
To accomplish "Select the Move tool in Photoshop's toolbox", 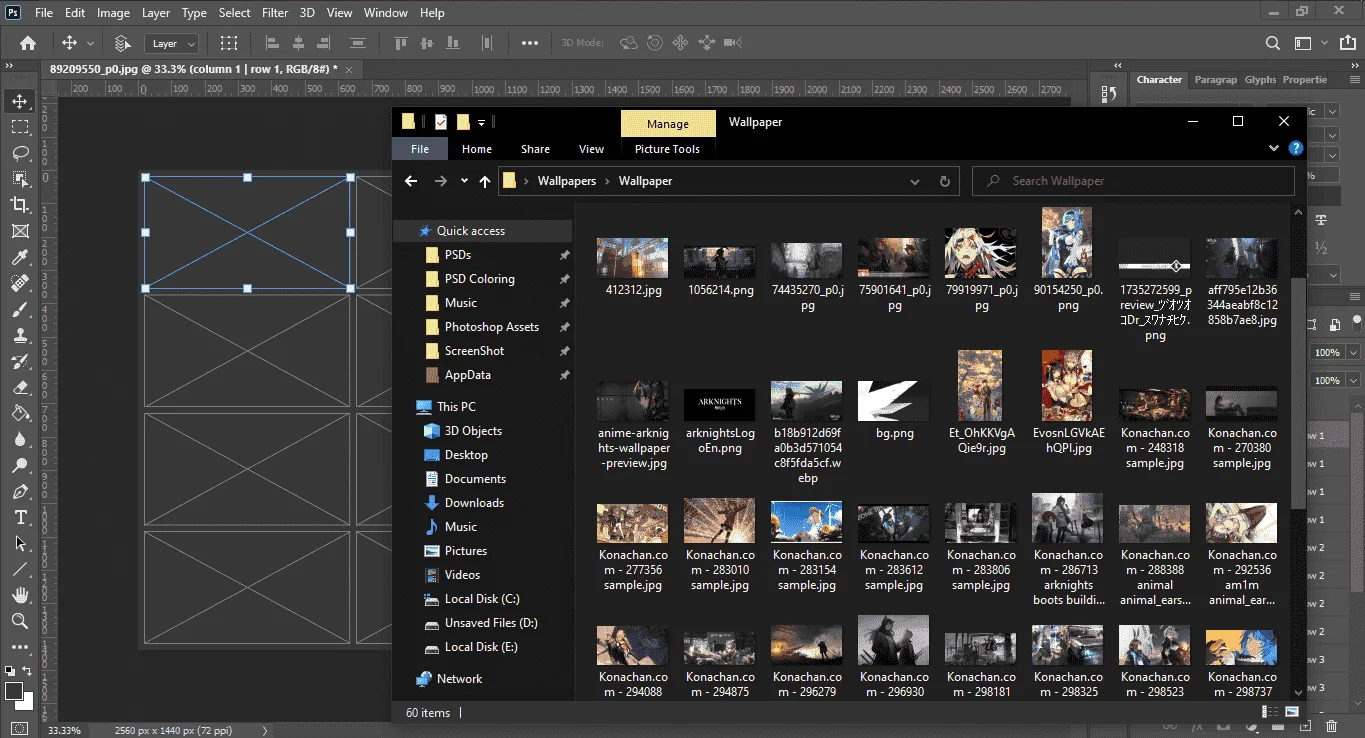I will [19, 101].
